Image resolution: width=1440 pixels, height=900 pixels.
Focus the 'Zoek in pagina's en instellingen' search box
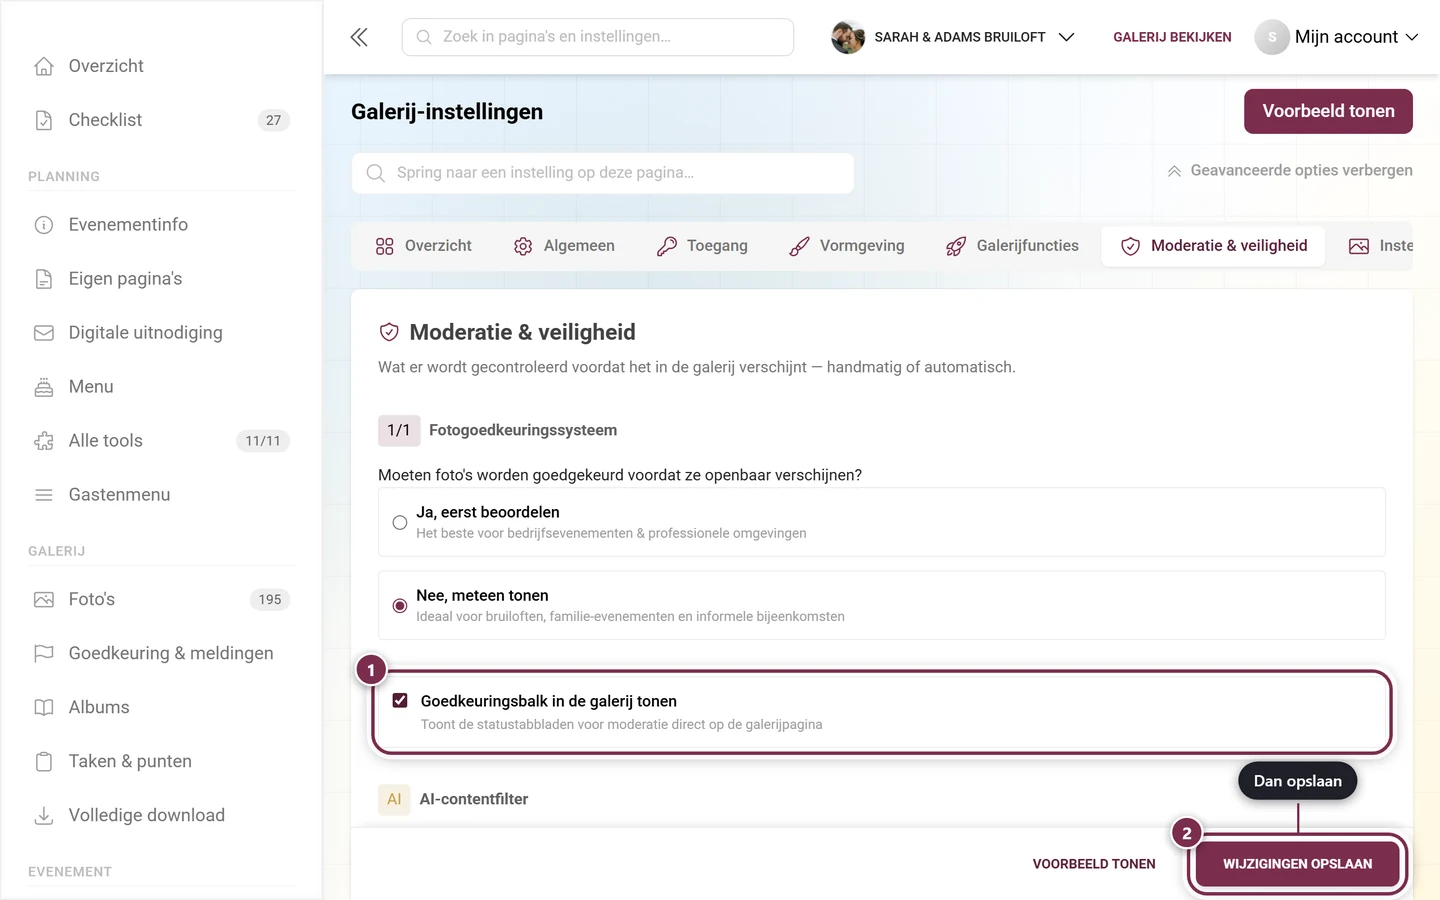click(x=598, y=37)
